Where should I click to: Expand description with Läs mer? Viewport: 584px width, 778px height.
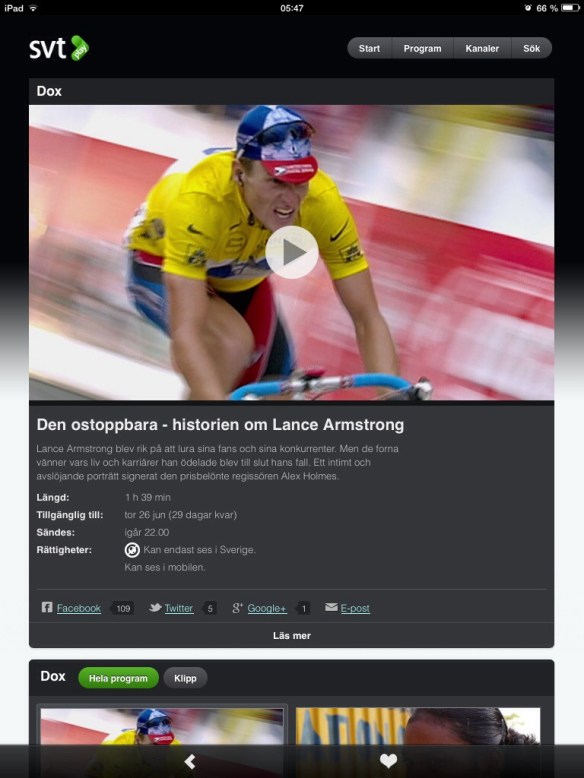click(292, 635)
